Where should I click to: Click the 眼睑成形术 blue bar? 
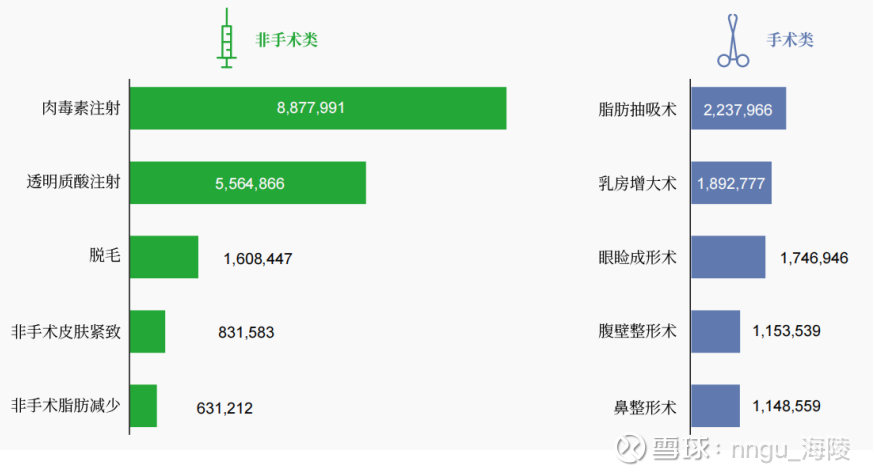728,258
